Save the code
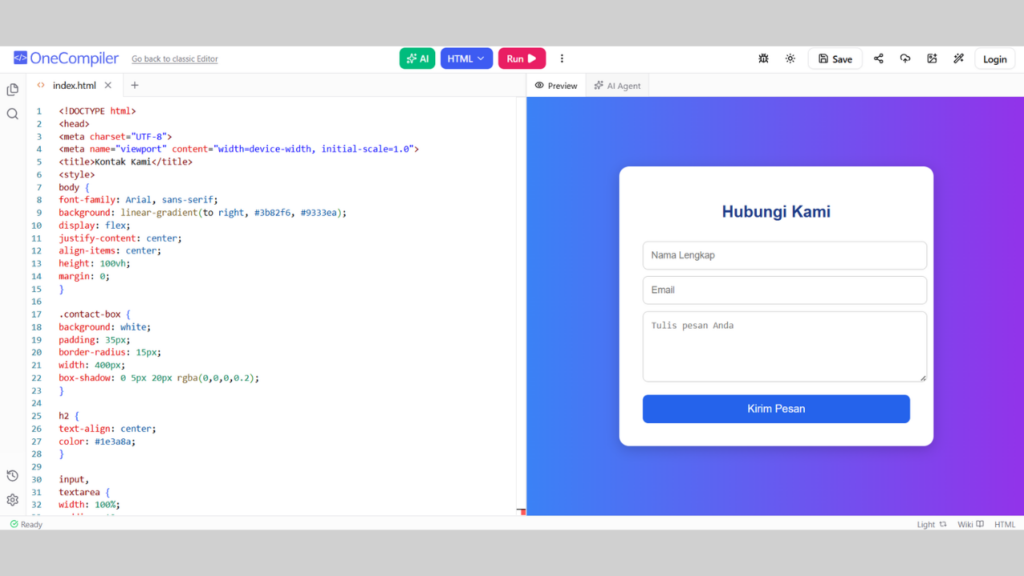1024x576 pixels. [x=835, y=59]
